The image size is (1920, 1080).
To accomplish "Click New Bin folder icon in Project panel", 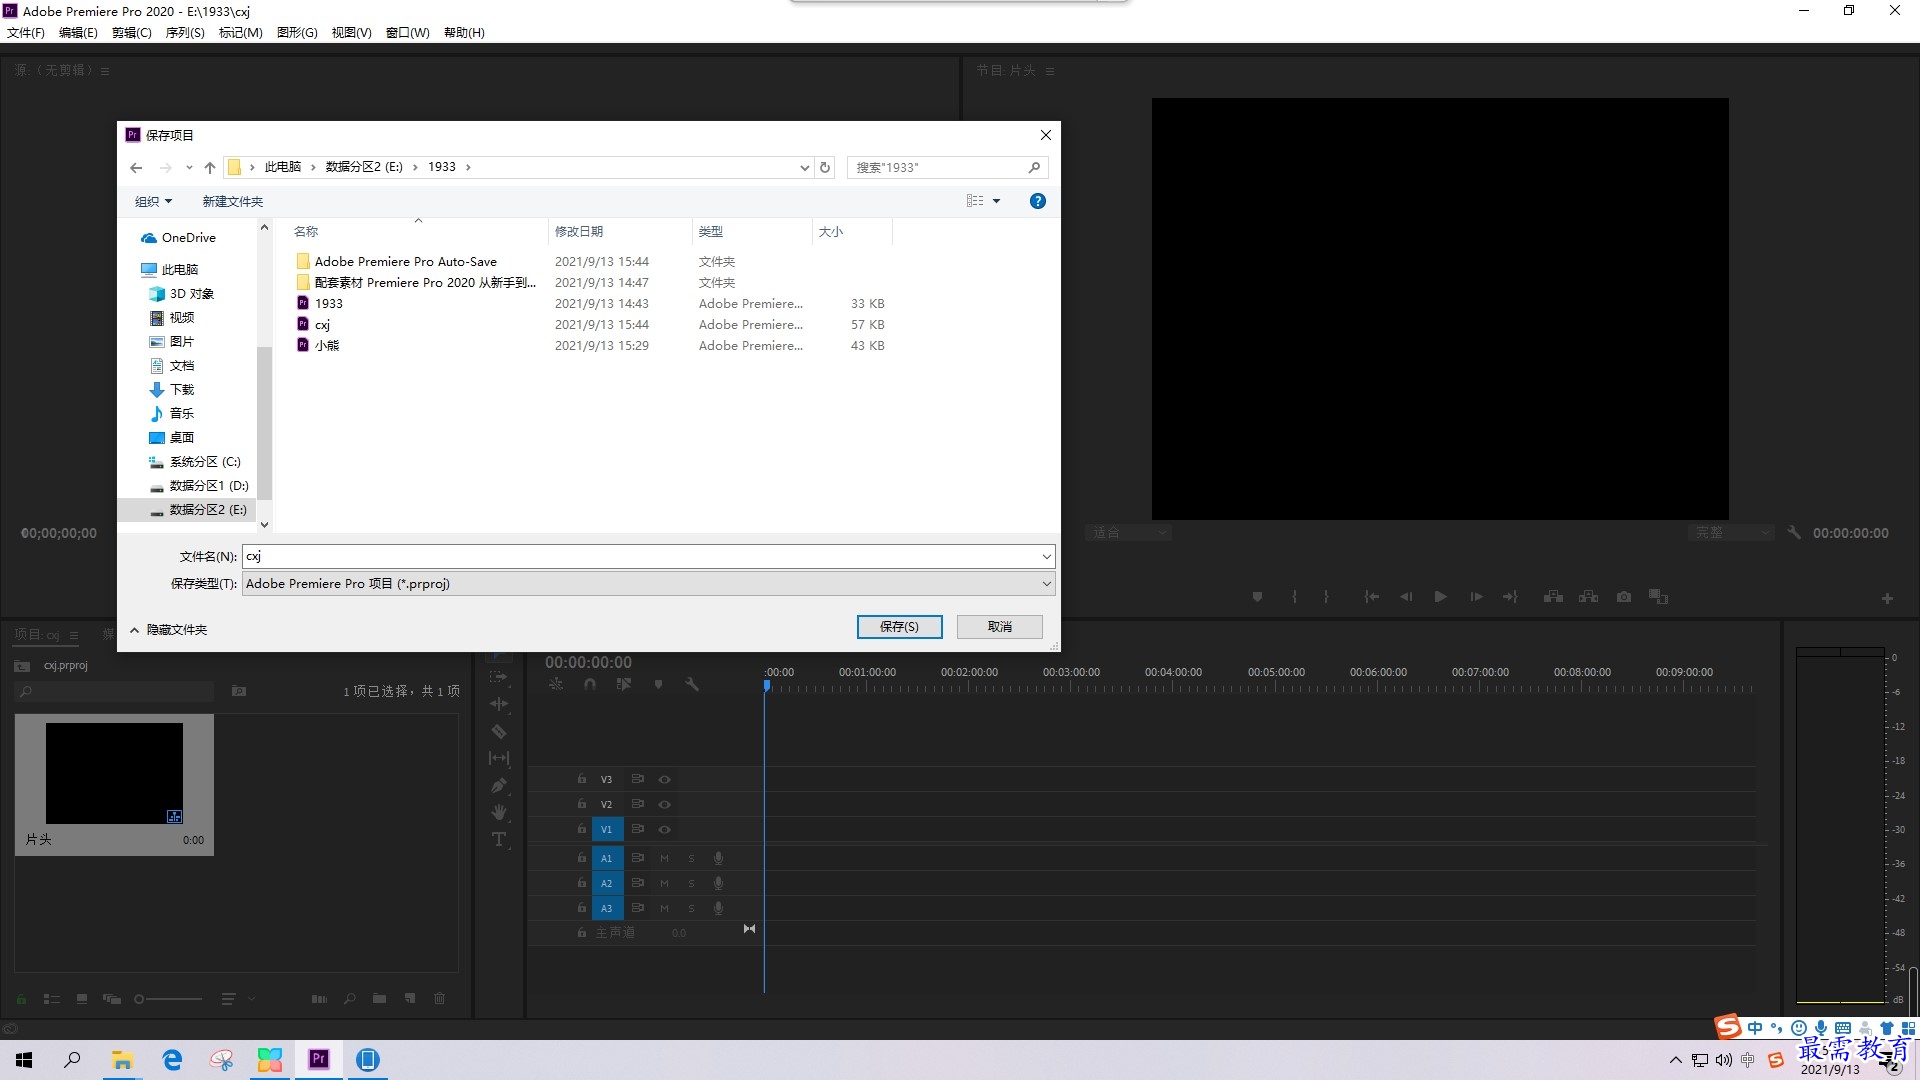I will (379, 998).
